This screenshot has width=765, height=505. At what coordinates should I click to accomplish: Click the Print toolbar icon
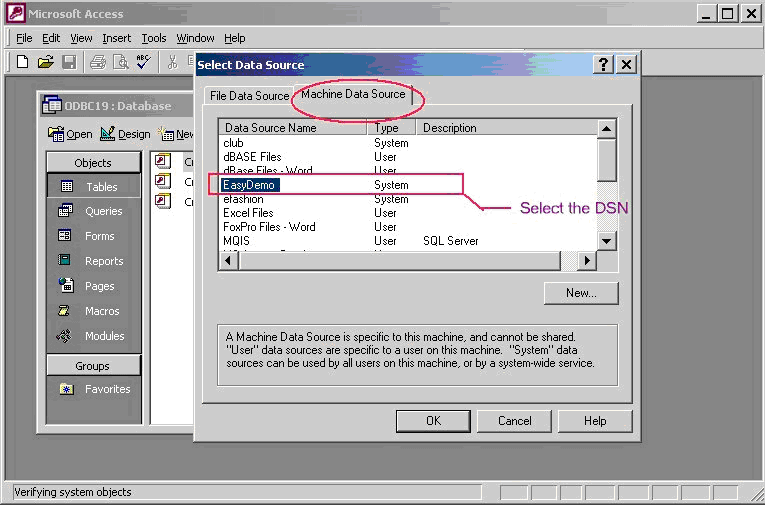click(98, 62)
